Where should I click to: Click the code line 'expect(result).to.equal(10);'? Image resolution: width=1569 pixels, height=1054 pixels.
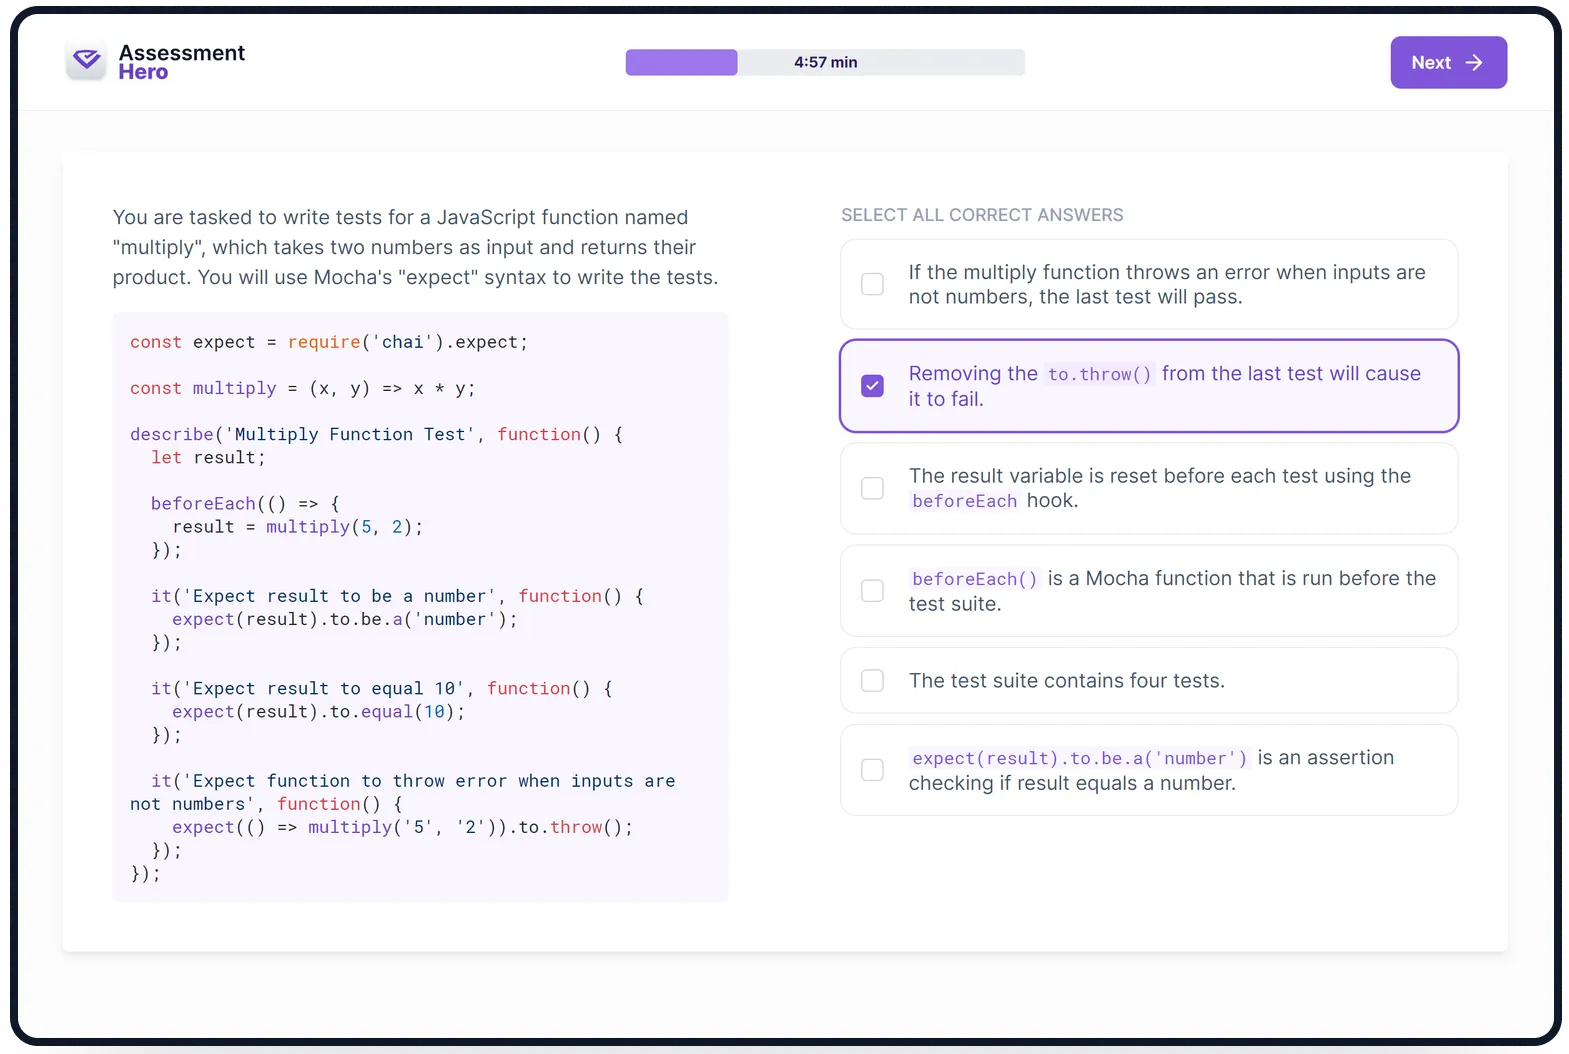point(318,712)
